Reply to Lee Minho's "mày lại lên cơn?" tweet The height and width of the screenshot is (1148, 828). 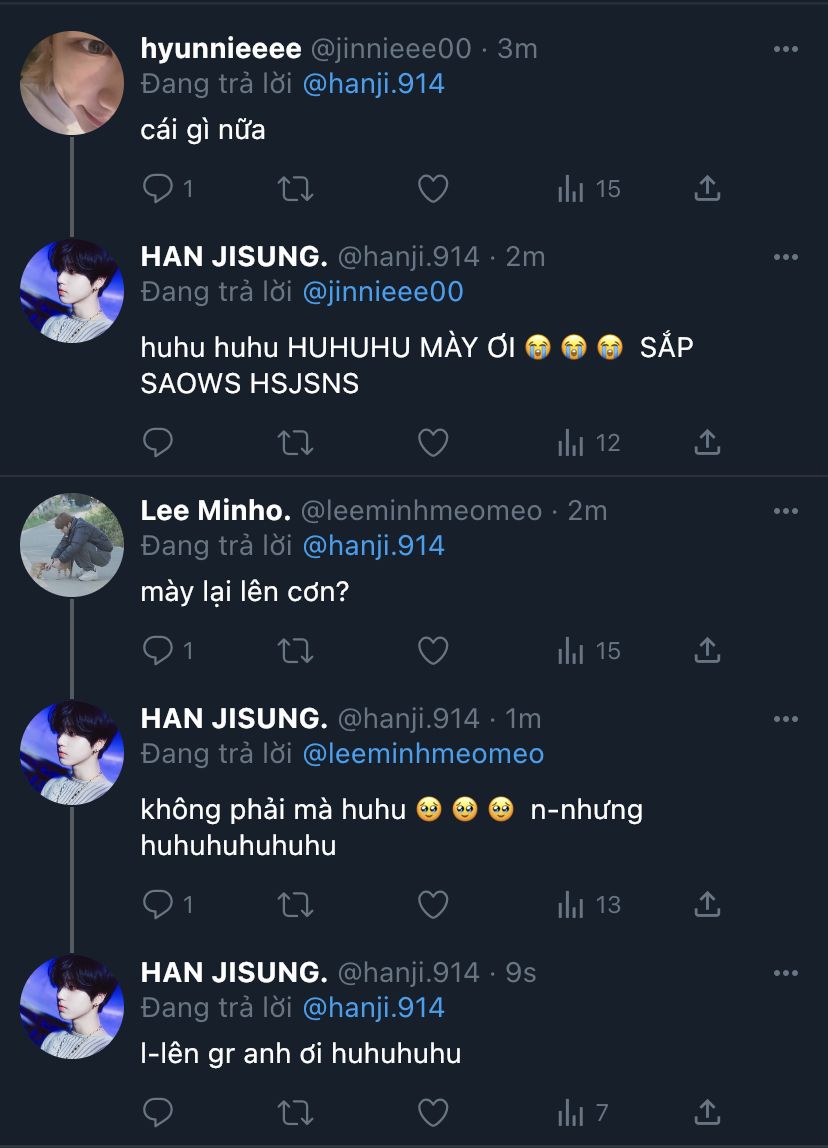coord(159,651)
